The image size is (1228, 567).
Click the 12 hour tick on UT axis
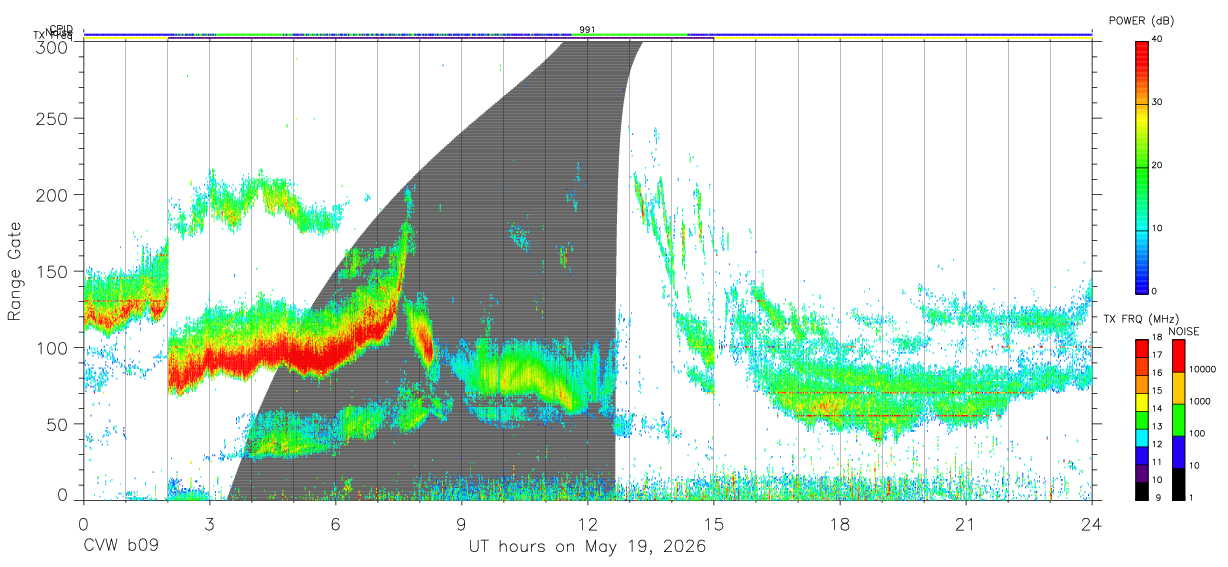click(587, 524)
